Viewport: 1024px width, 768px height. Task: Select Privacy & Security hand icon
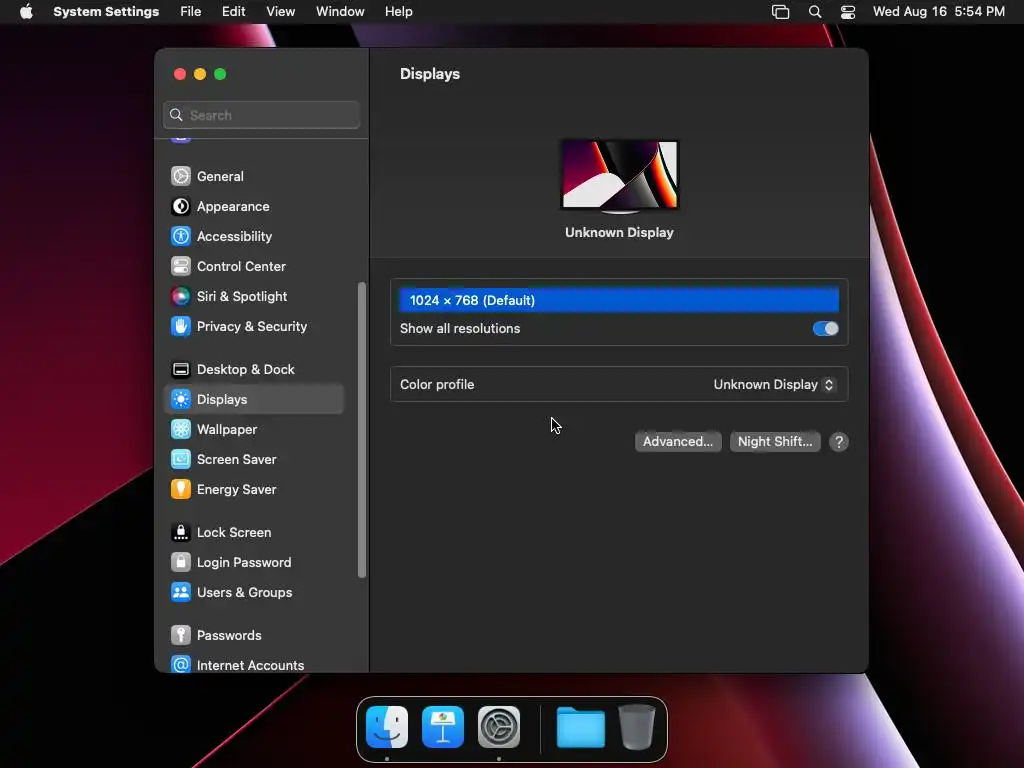pos(181,327)
